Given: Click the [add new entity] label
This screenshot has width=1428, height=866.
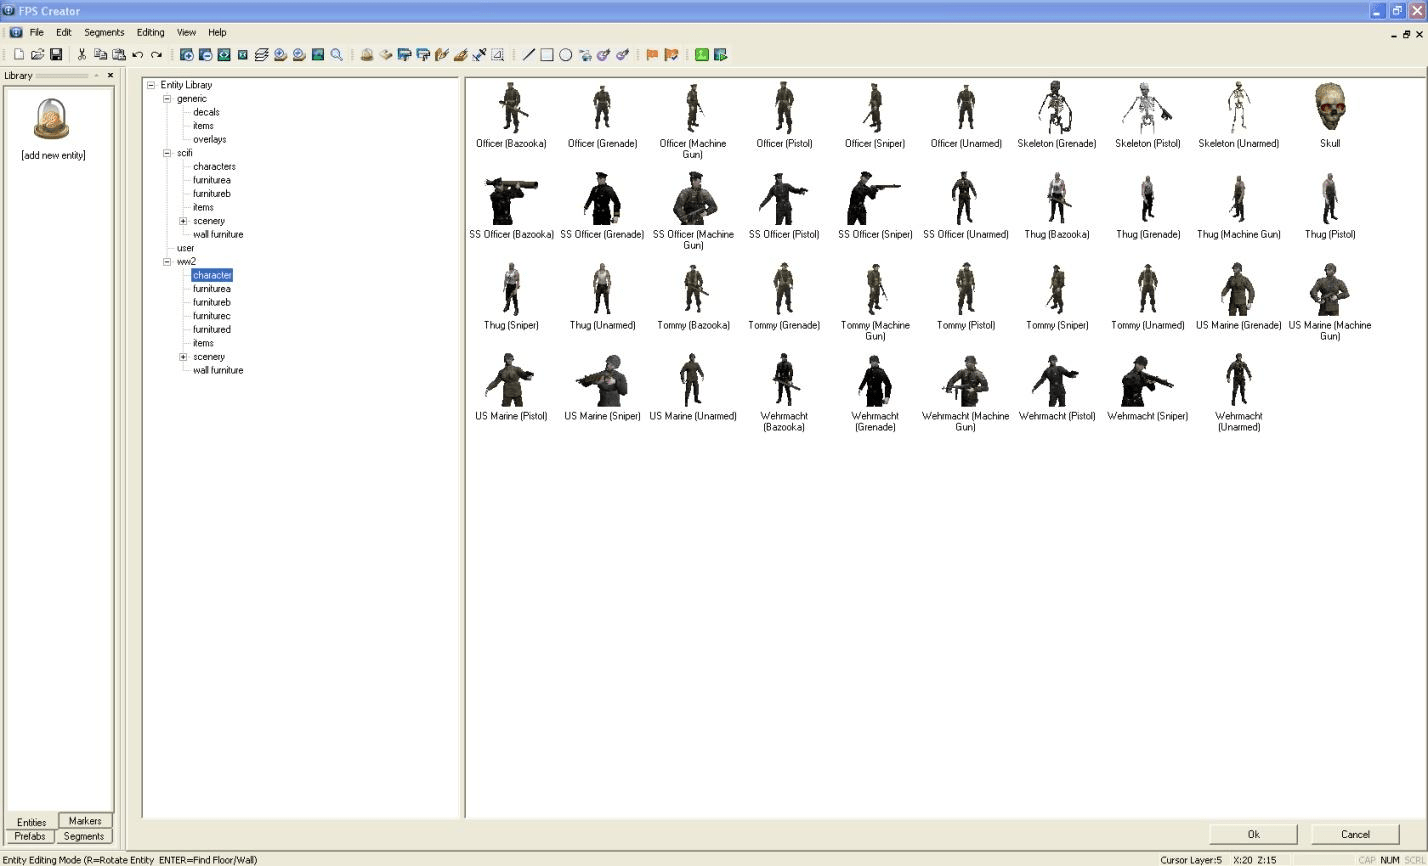Looking at the screenshot, I should pyautogui.click(x=53, y=155).
